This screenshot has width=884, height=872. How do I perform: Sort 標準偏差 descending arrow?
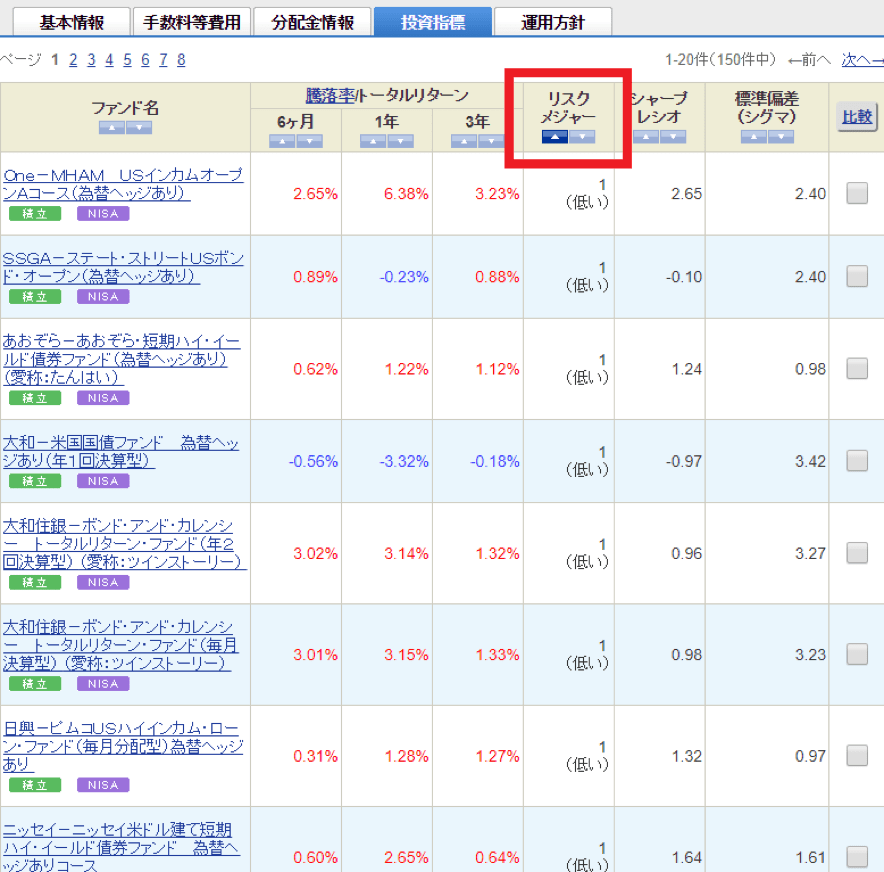781,137
